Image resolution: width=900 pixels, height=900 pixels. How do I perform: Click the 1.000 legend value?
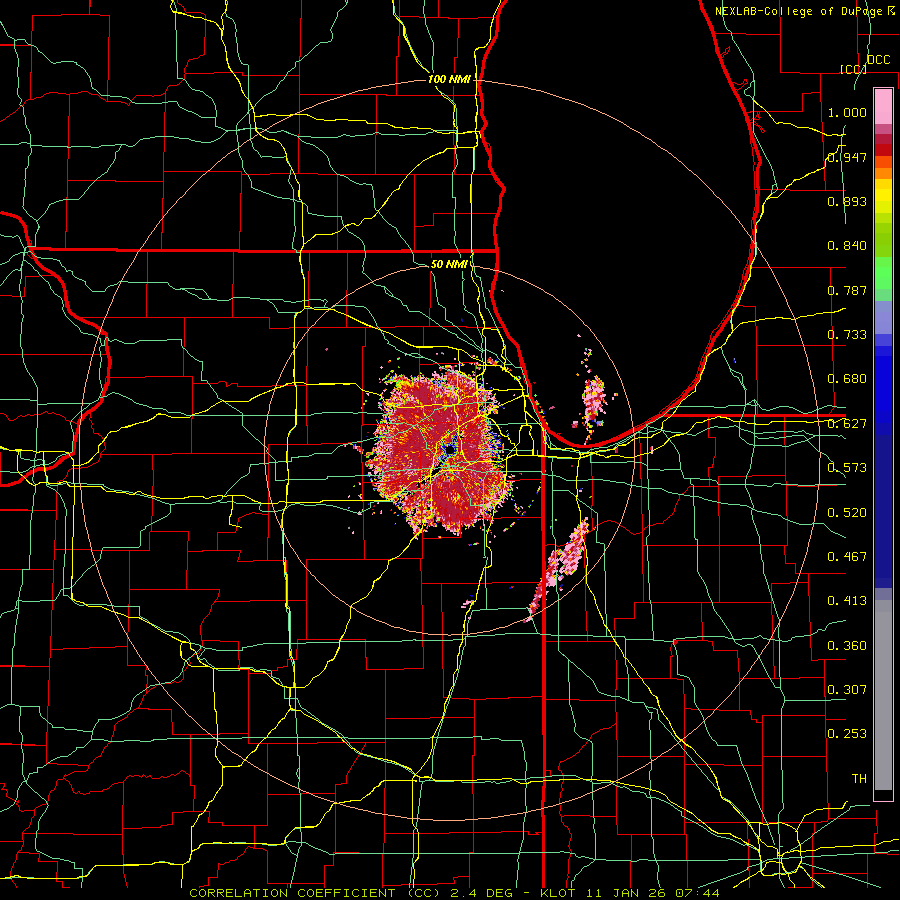[847, 112]
